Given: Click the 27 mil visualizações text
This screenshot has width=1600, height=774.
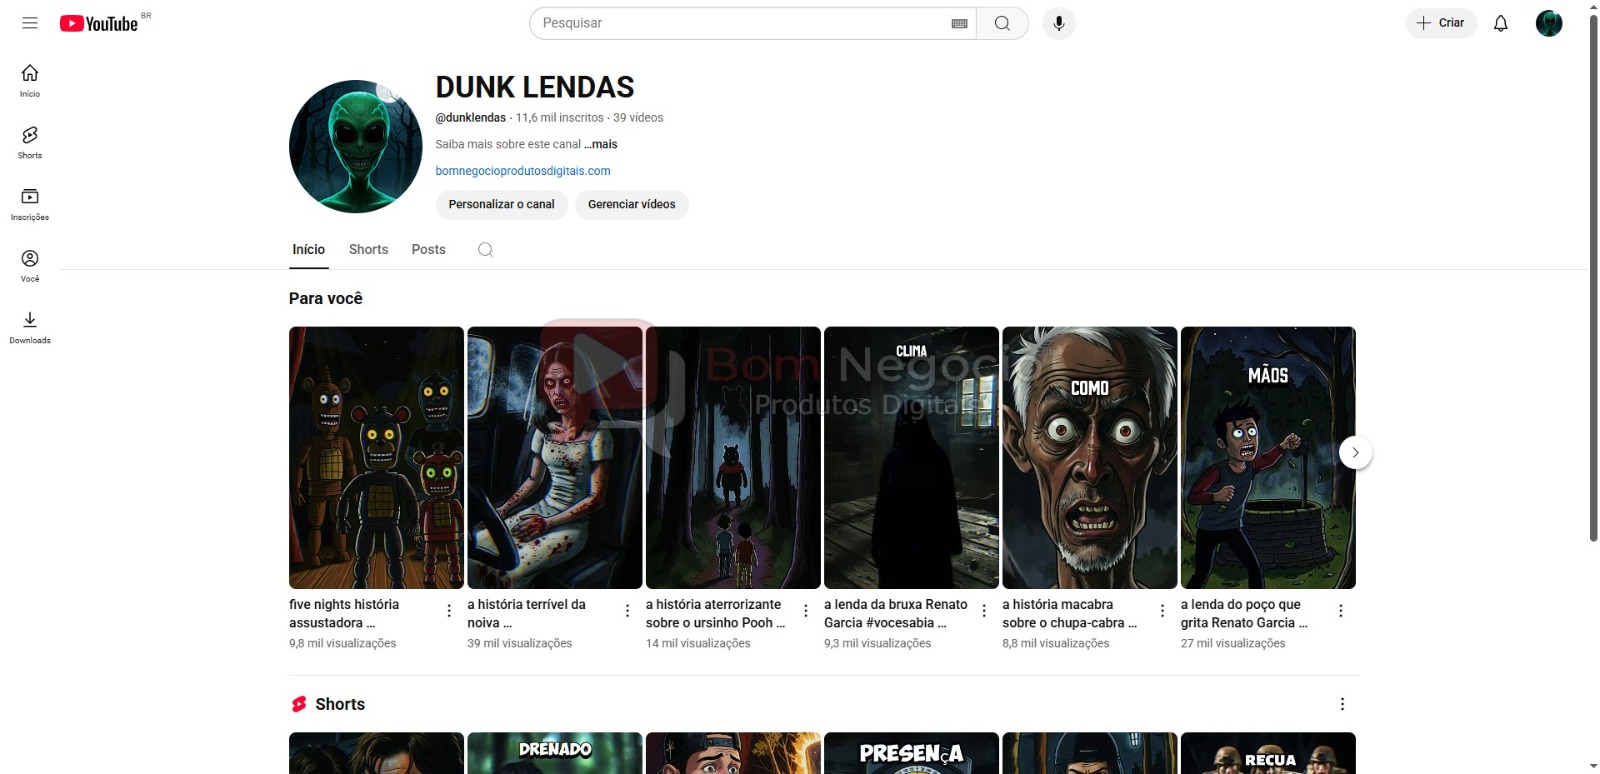Looking at the screenshot, I should coord(1233,643).
